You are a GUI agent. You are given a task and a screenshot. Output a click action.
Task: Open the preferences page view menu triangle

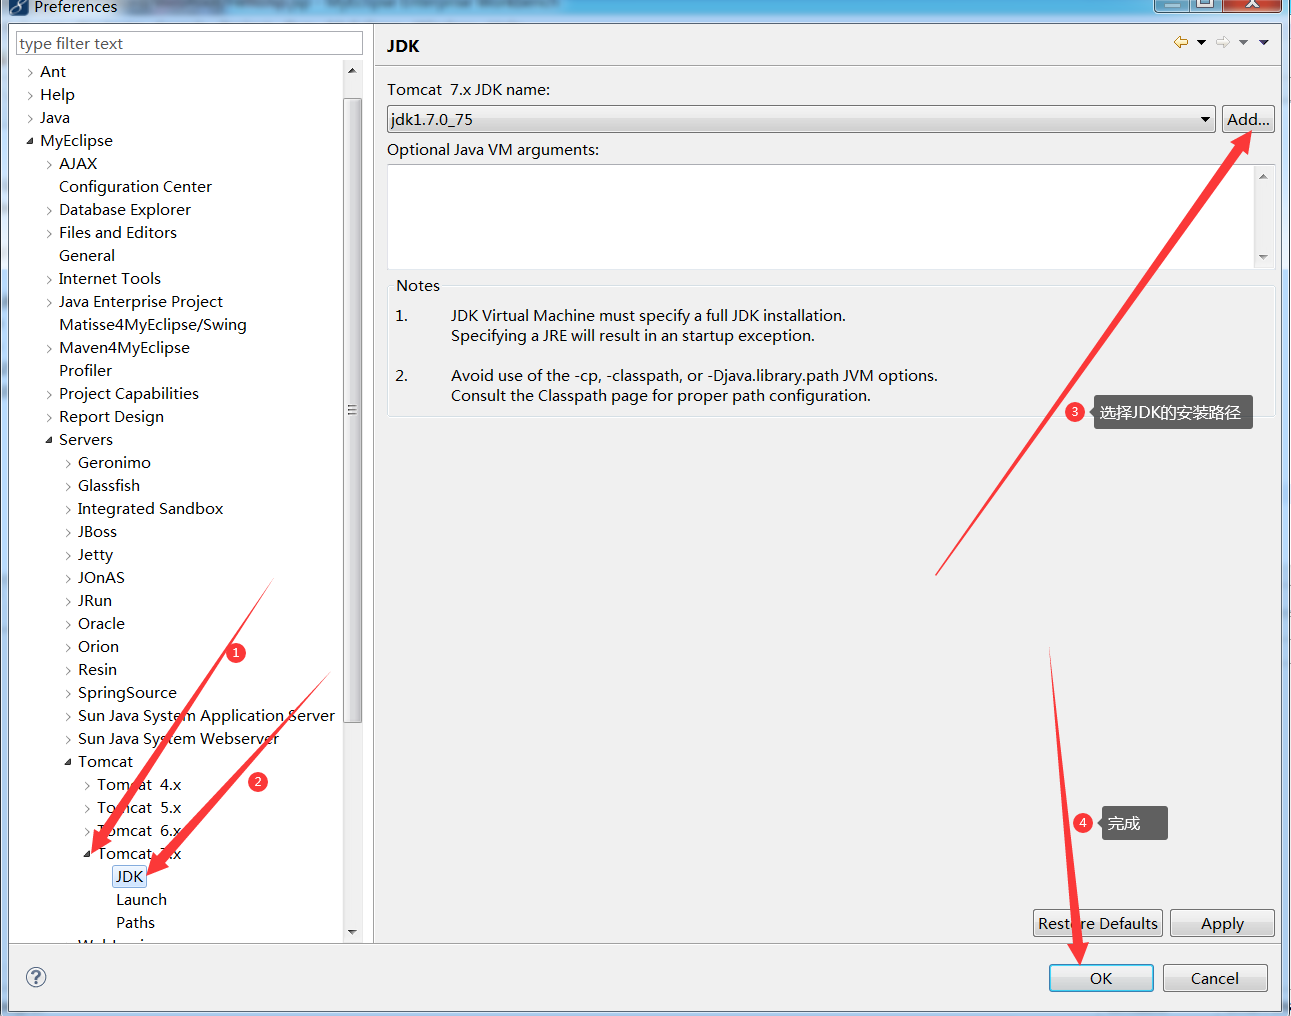click(1264, 42)
